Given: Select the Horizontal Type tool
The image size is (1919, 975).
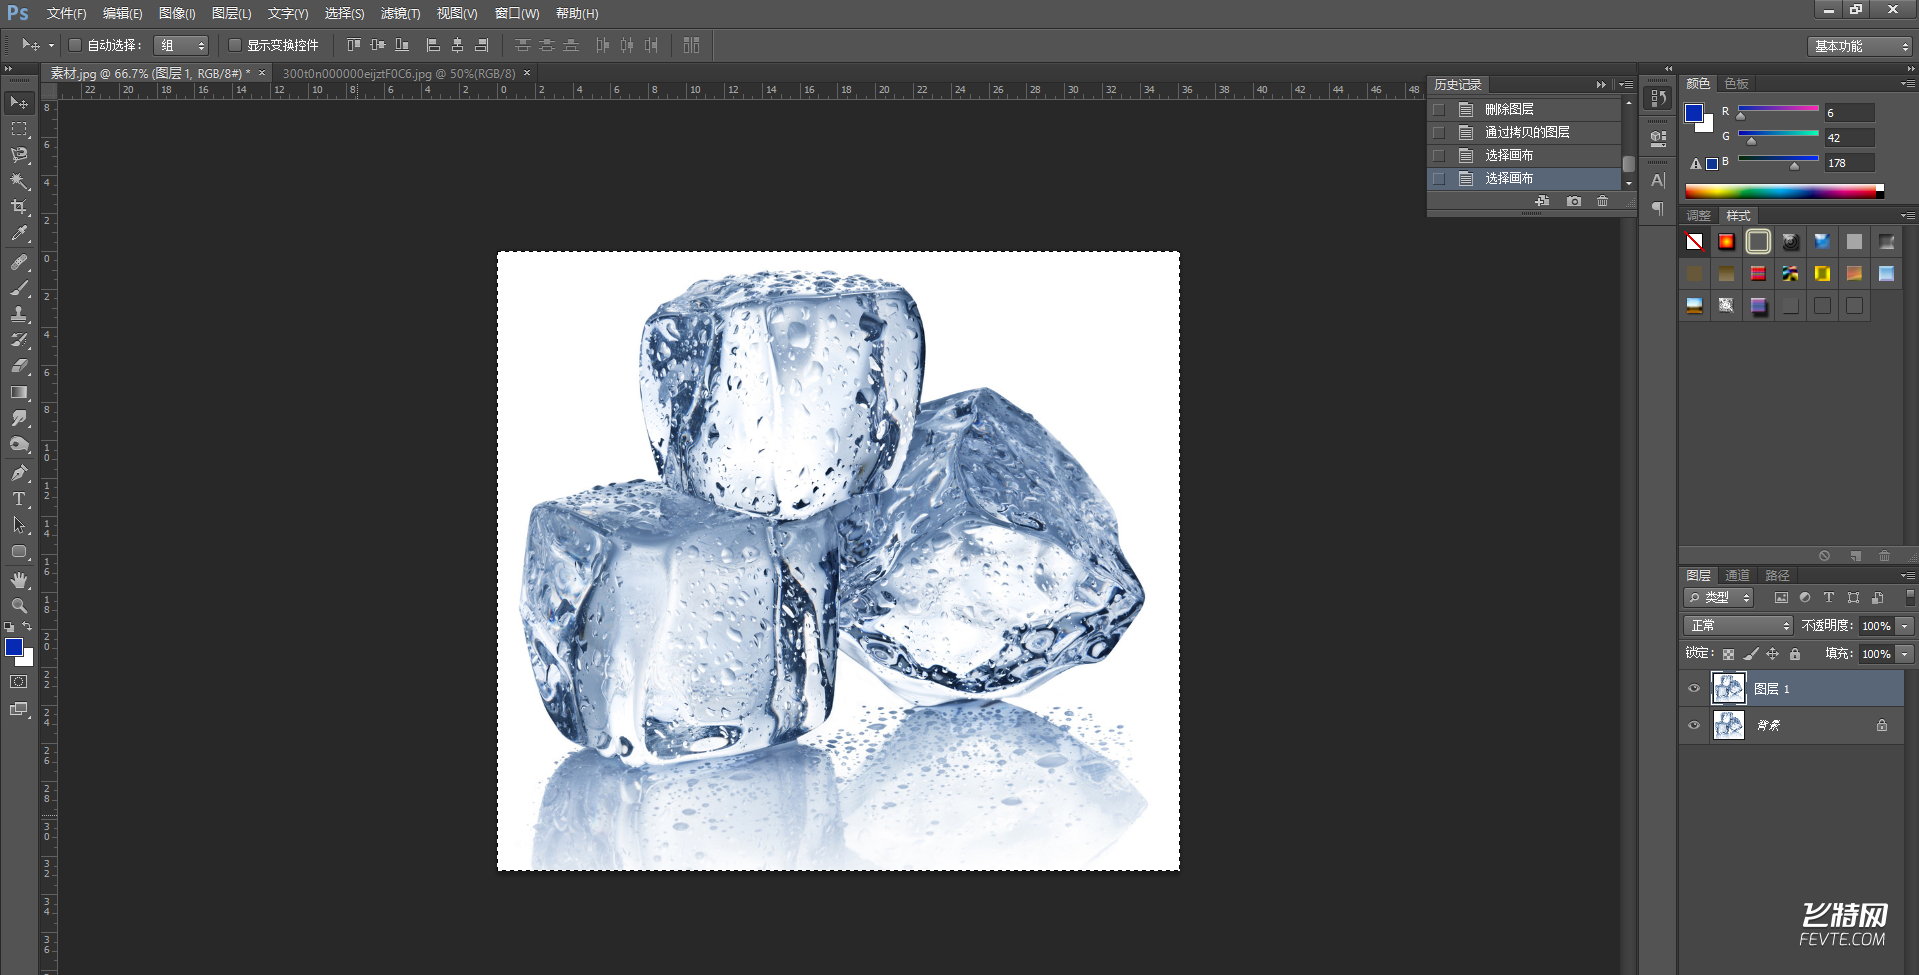Looking at the screenshot, I should [x=19, y=499].
